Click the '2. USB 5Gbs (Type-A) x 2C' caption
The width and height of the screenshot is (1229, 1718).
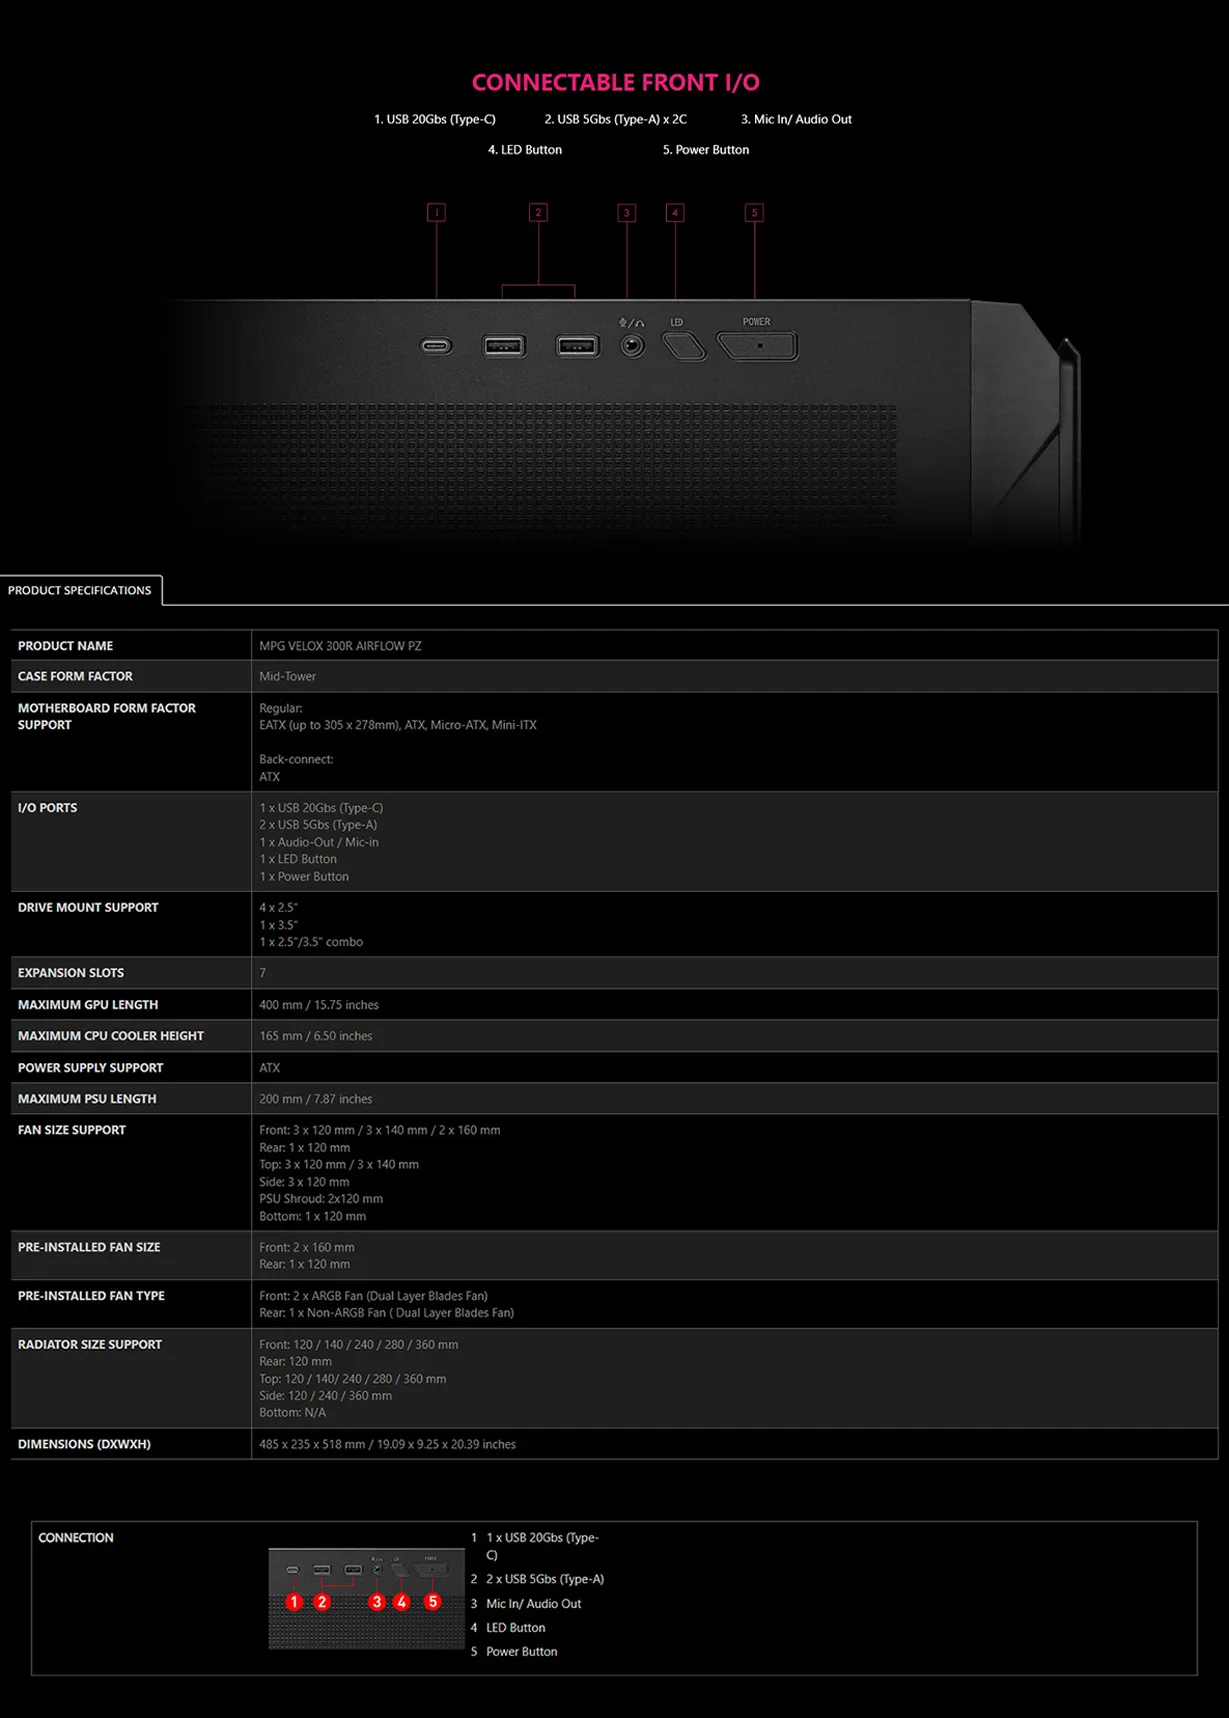tap(615, 119)
